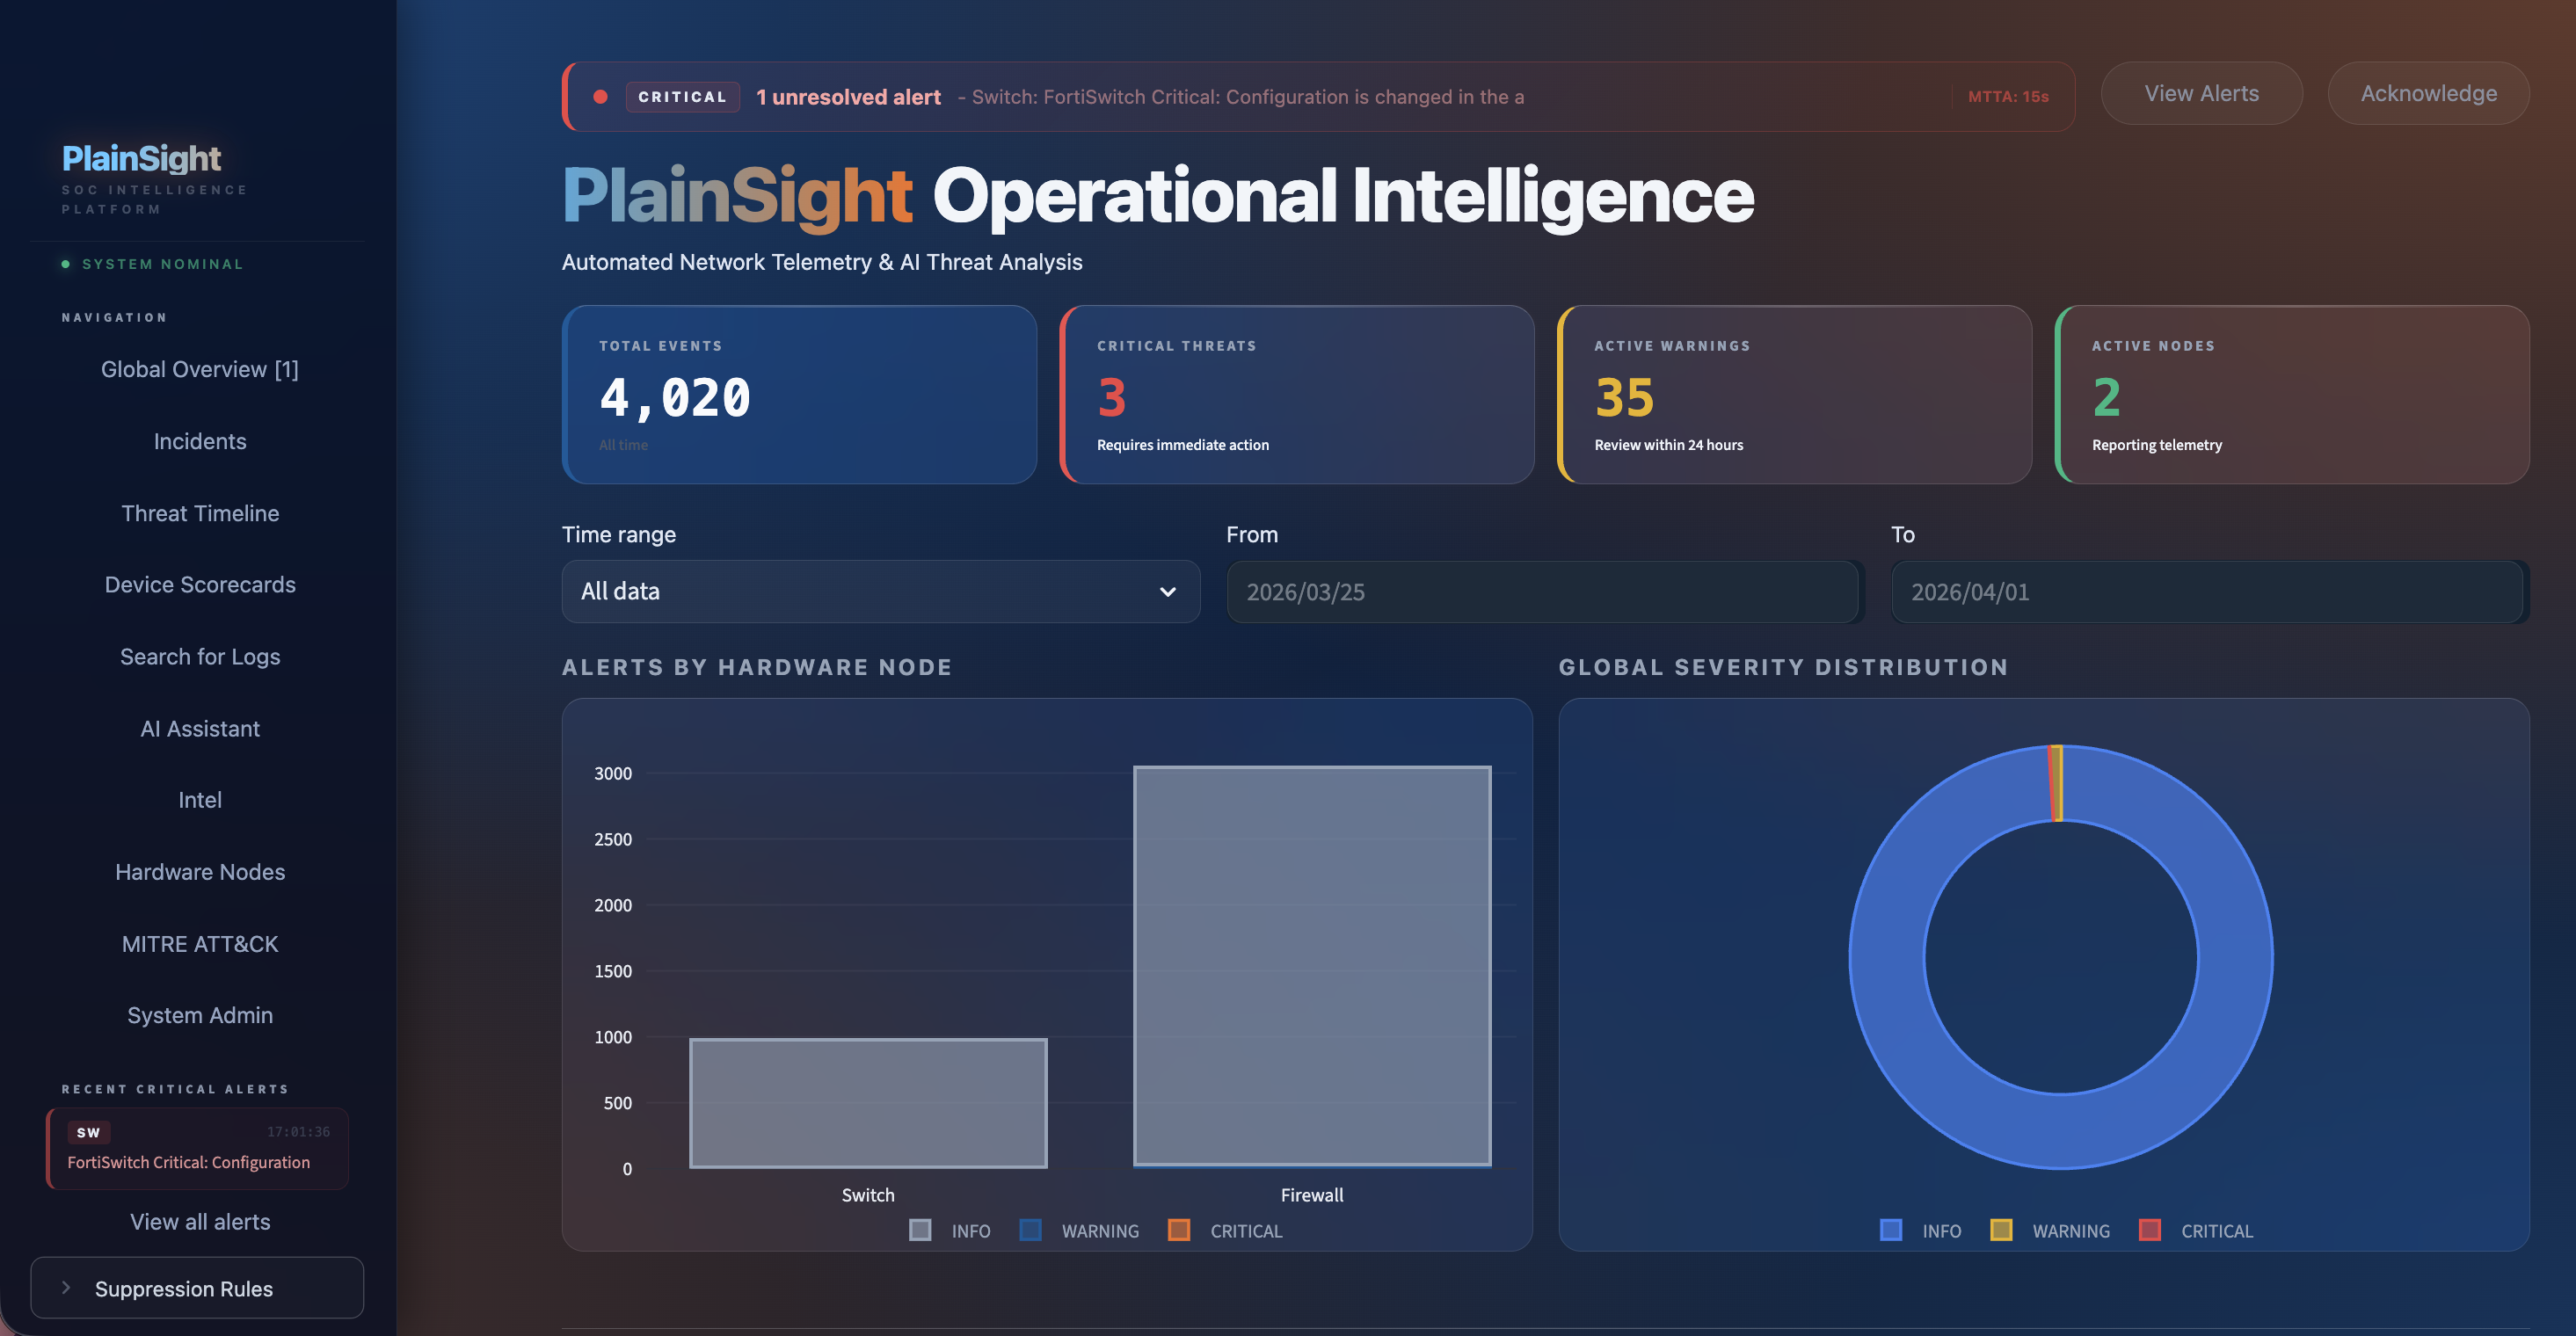This screenshot has height=1336, width=2576.
Task: Open Threat Timeline from the sidebar
Action: click(200, 513)
